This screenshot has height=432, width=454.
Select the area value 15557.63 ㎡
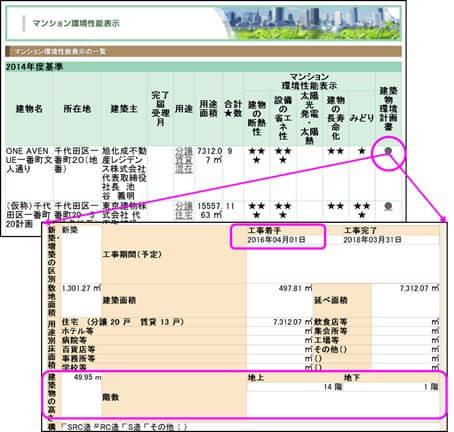[210, 210]
